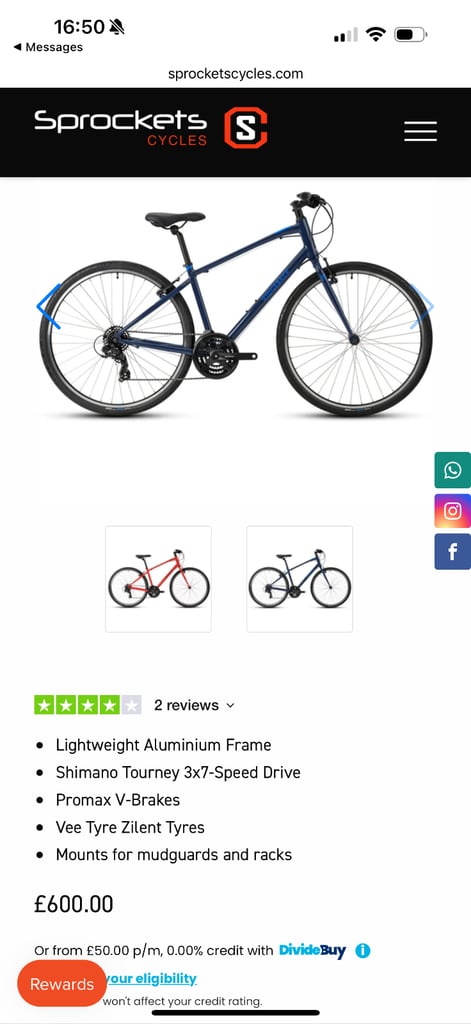Show previous bike image with left arrow
Viewport: 471px width, 1024px height.
pos(48,306)
